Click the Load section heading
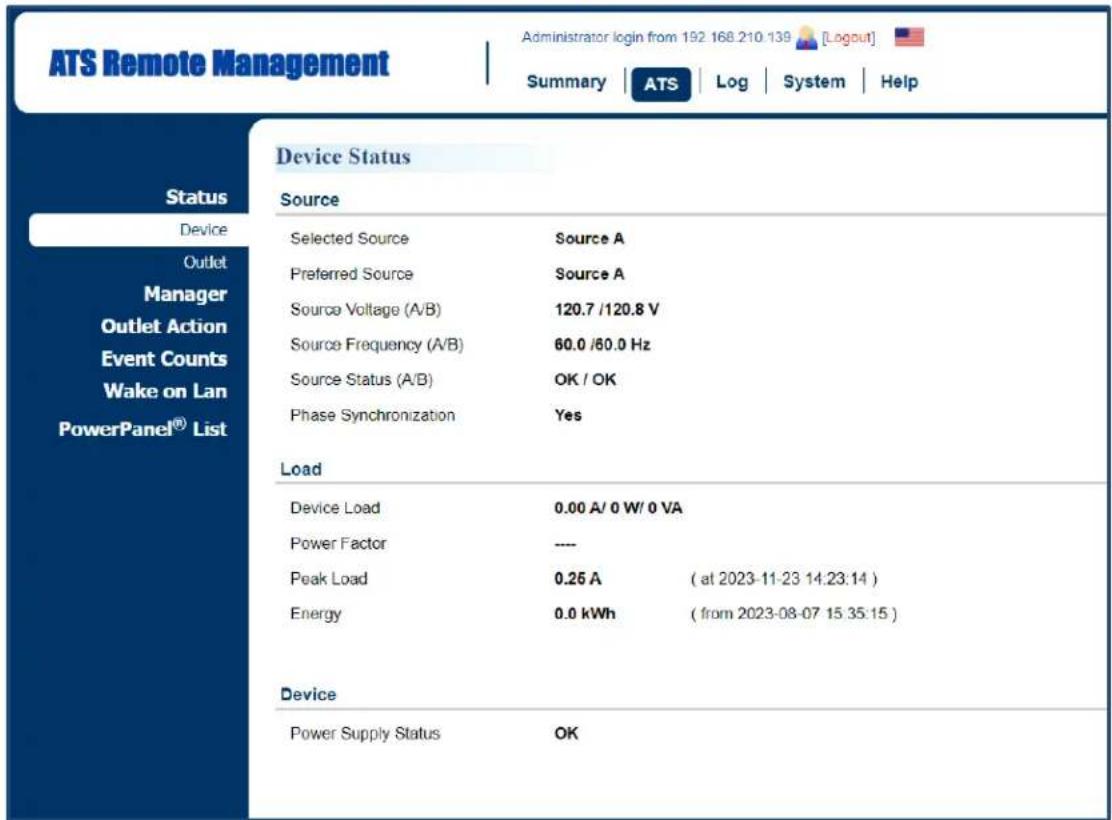 [x=301, y=469]
